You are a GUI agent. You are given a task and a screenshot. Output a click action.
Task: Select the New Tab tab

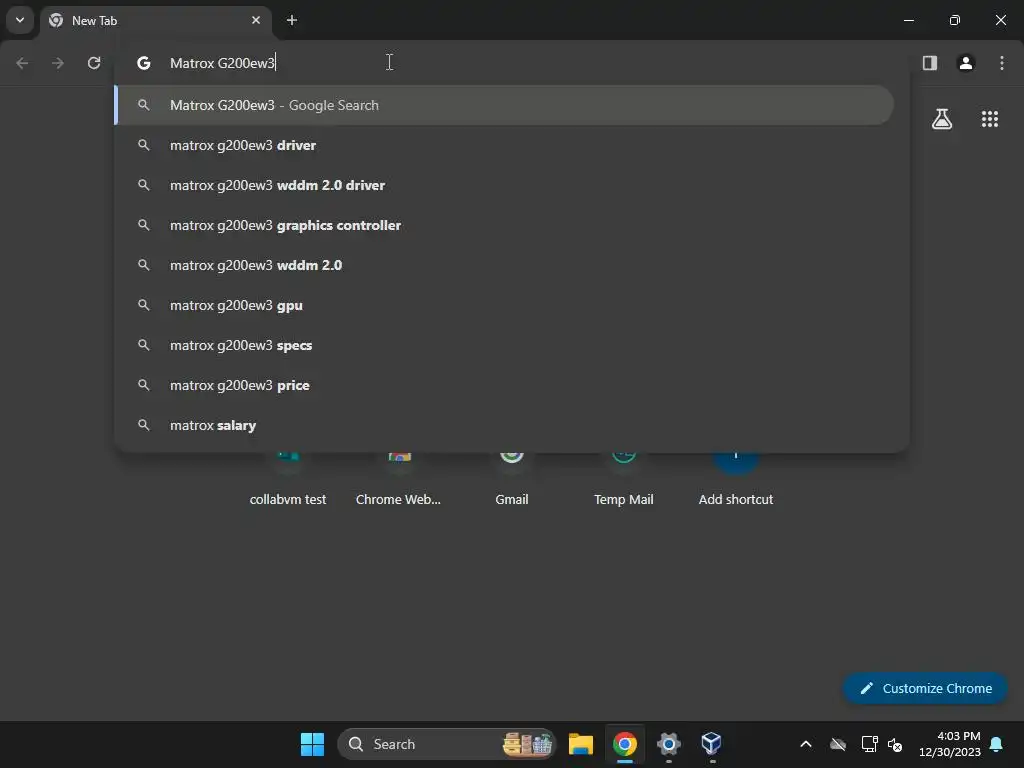pyautogui.click(x=155, y=20)
